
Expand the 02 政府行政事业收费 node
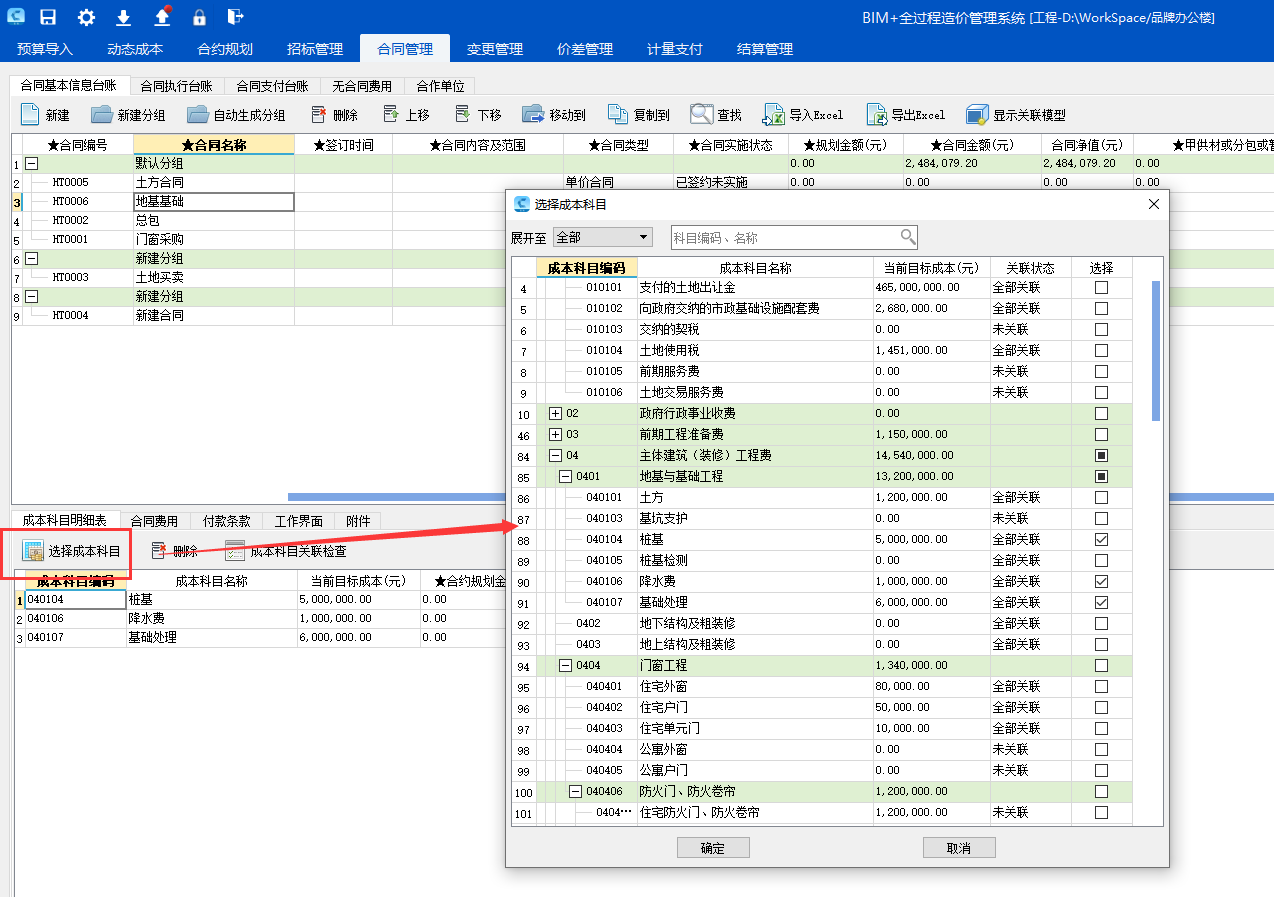pos(555,413)
